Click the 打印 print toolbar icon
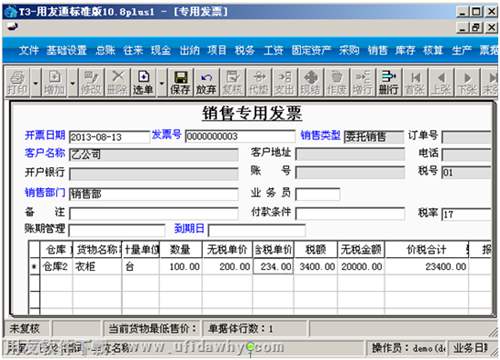The image size is (500, 360). (17, 83)
